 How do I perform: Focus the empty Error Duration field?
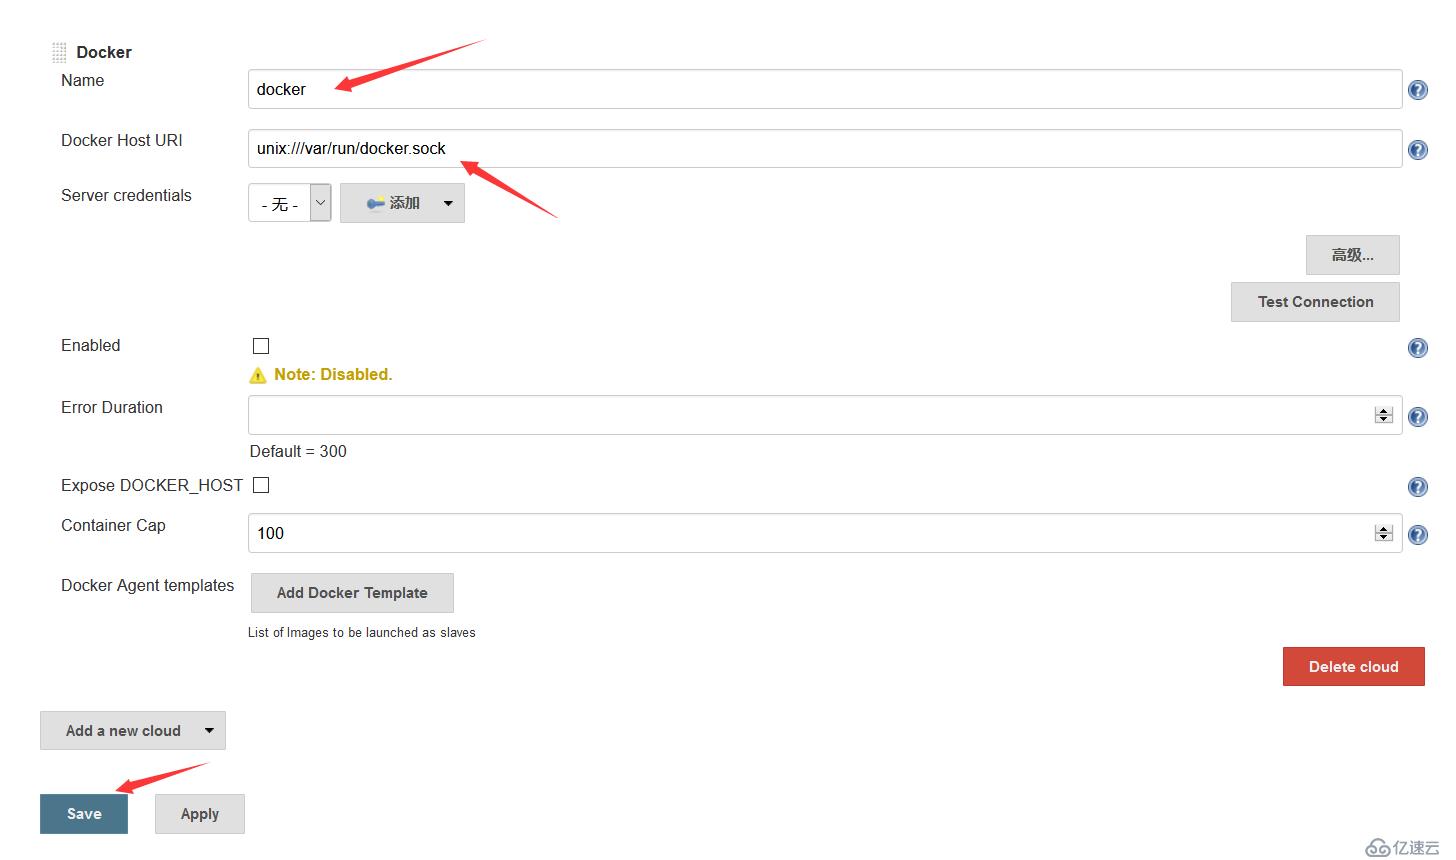(825, 415)
